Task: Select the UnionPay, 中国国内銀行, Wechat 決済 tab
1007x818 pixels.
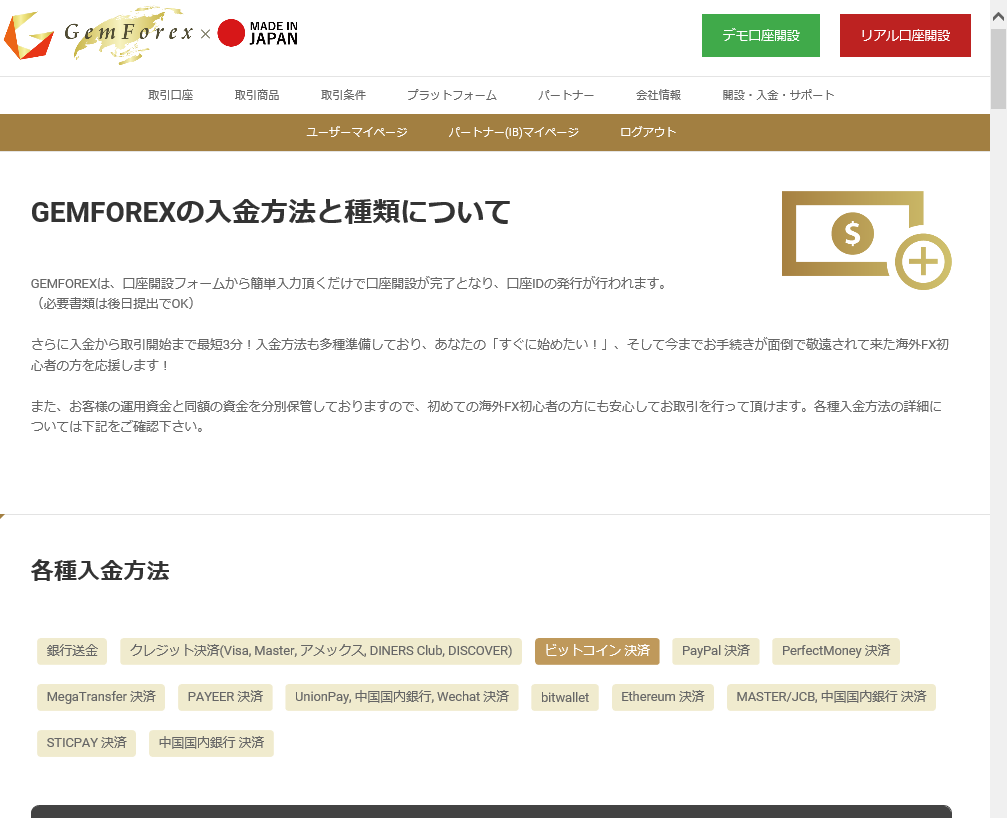Action: tap(402, 697)
